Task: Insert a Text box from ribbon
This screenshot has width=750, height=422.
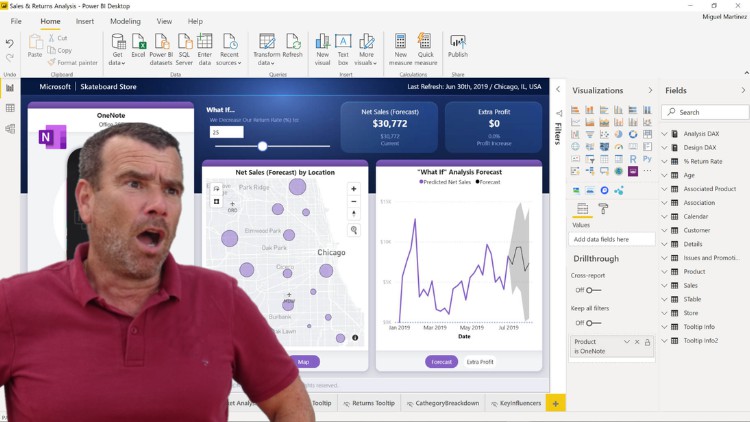Action: [343, 42]
